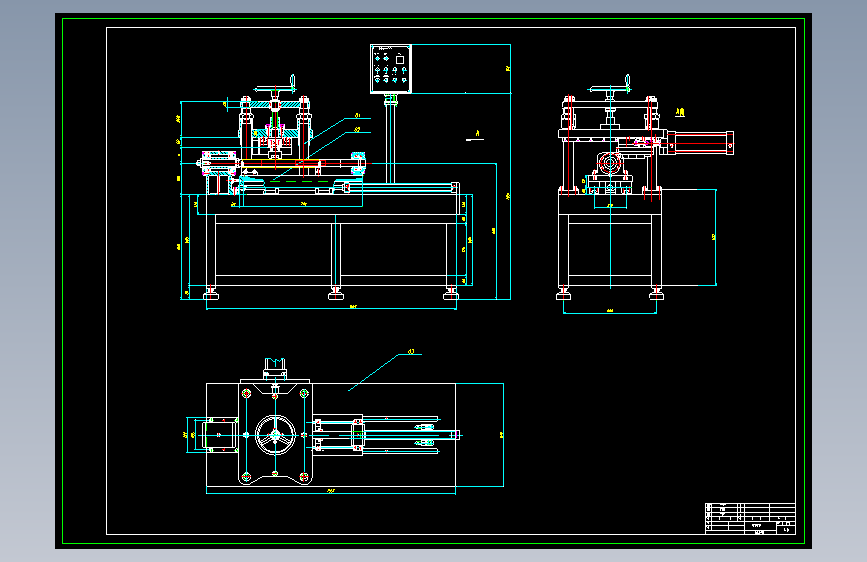The image size is (867, 562).
Task: Select the green dashed line in the front view
Action: (301, 181)
